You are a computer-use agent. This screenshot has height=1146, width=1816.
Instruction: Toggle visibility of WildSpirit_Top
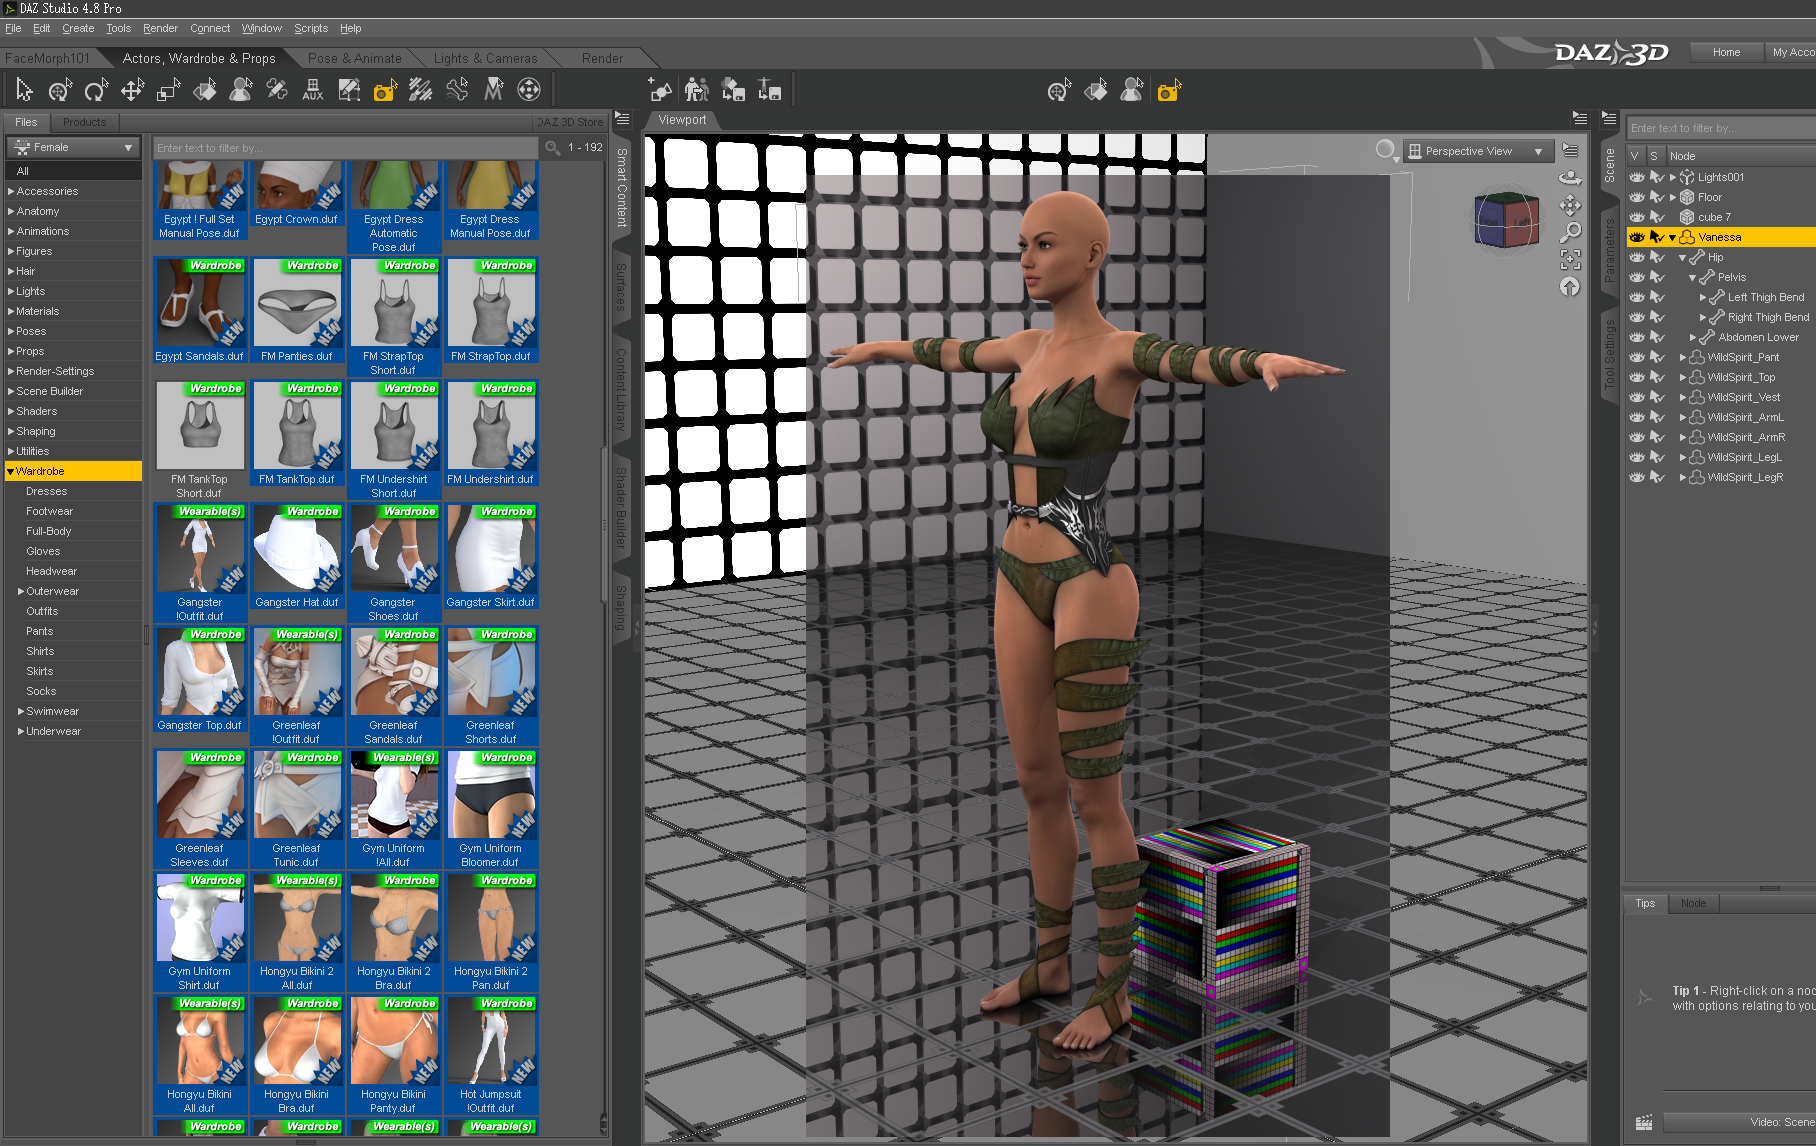(1636, 377)
